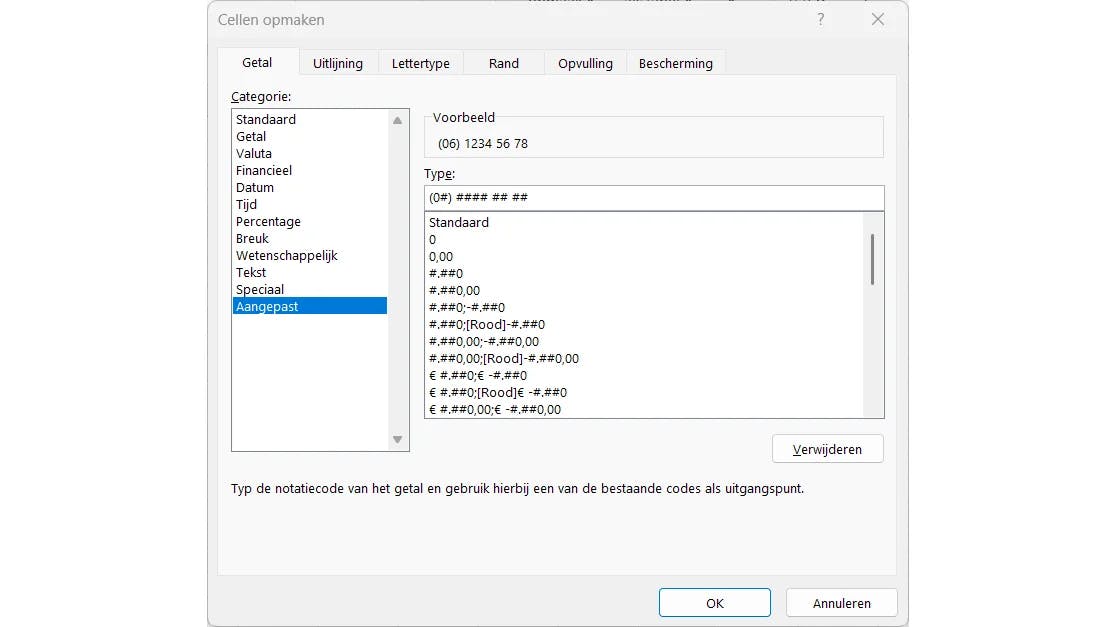Switch to the Opvulling tab
Image resolution: width=1115 pixels, height=627 pixels.
tap(585, 63)
